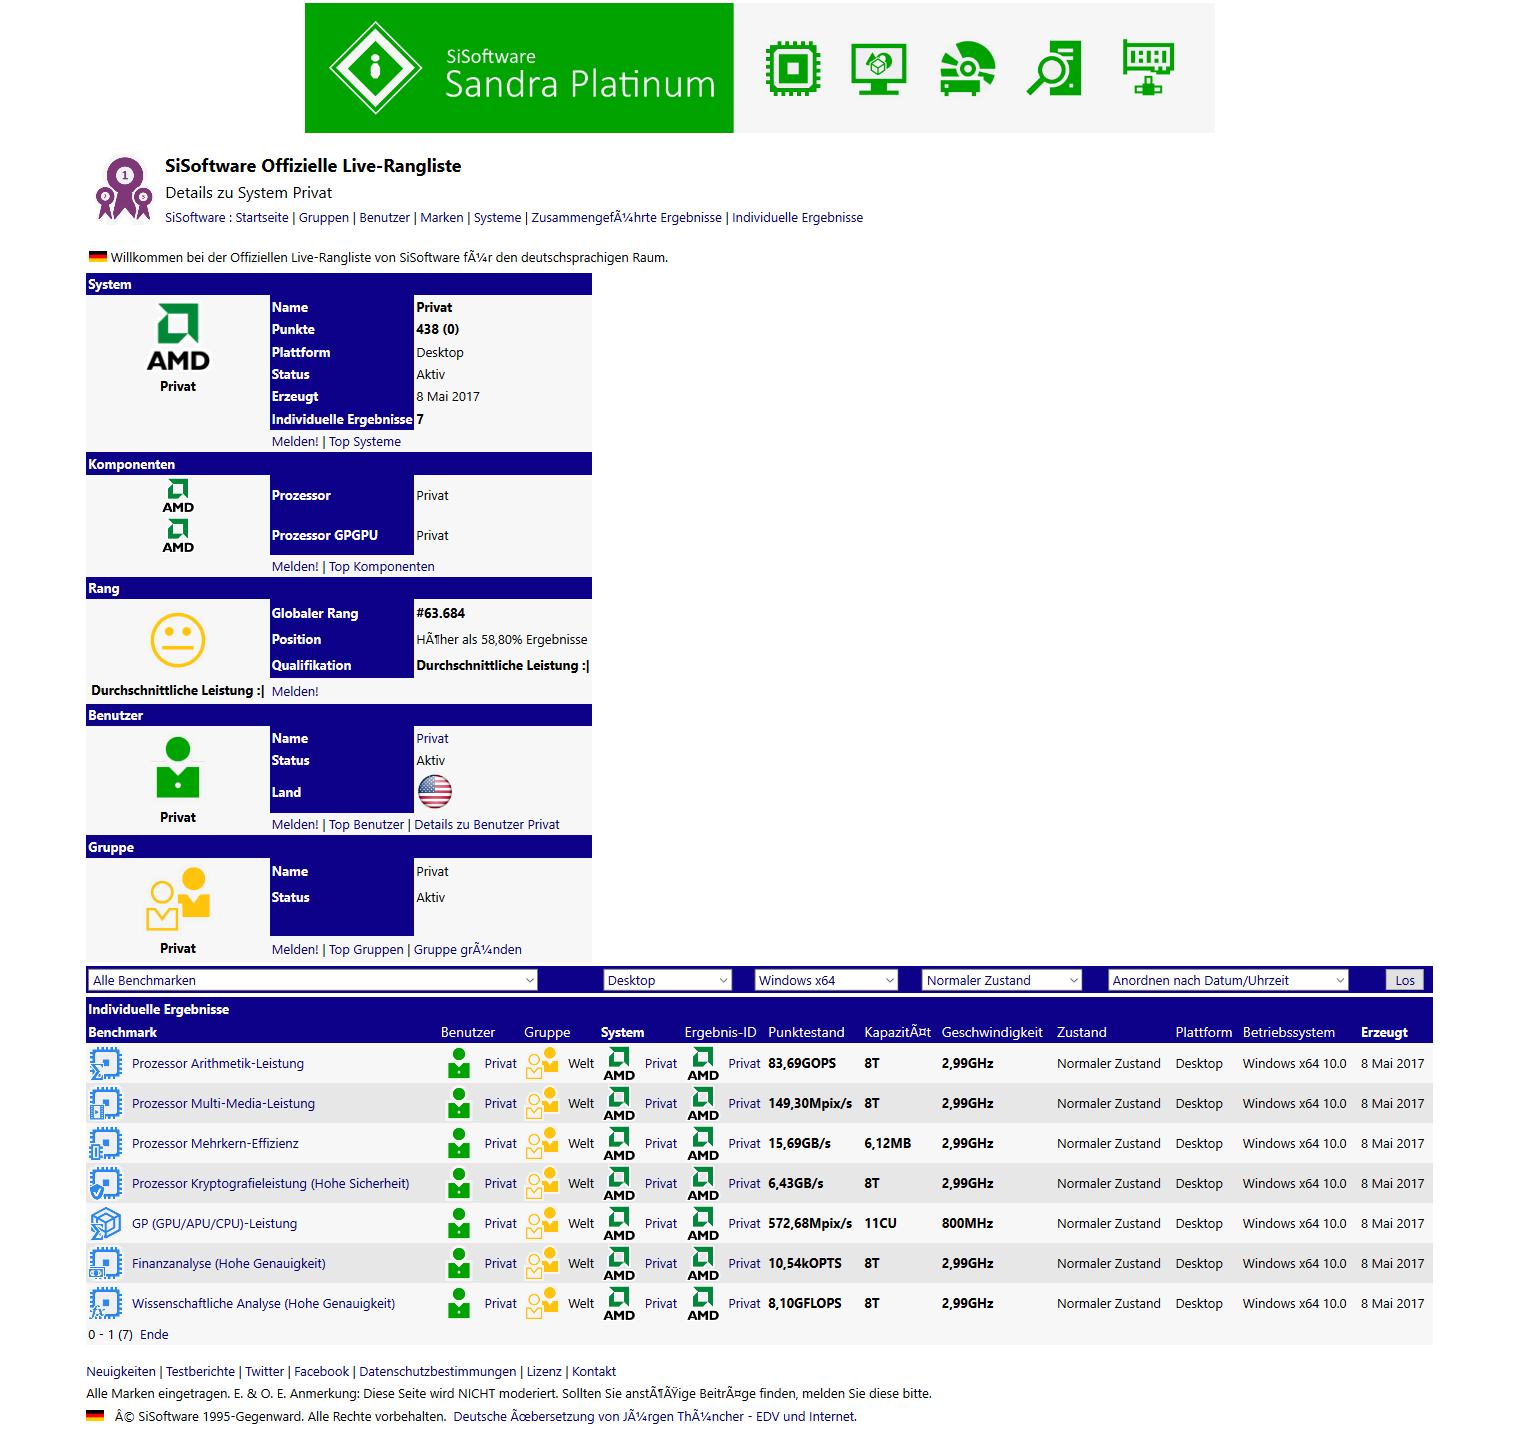Click the US flag icon in Land row
Image resolution: width=1519 pixels, height=1436 pixels.
(x=434, y=792)
